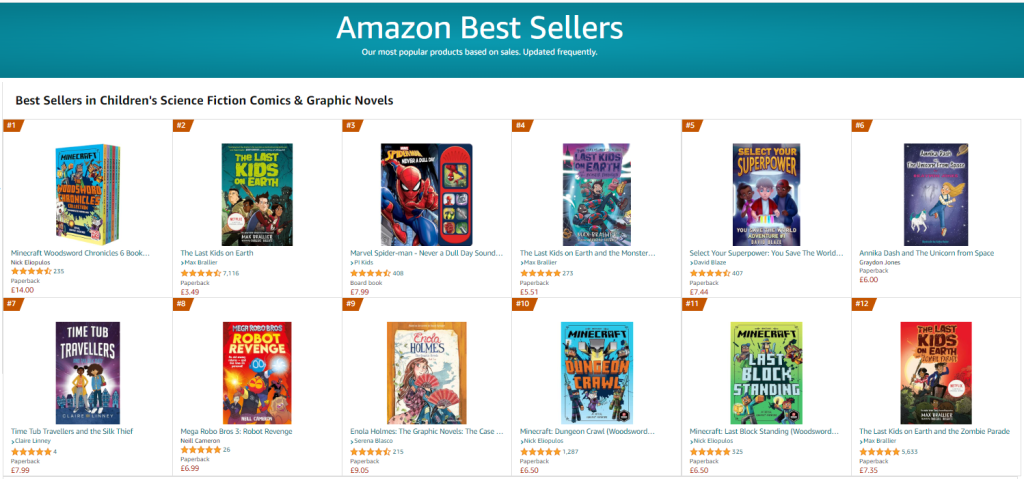Image resolution: width=1024 pixels, height=479 pixels.
Task: Open the Annika Dash book cover
Action: (935, 194)
